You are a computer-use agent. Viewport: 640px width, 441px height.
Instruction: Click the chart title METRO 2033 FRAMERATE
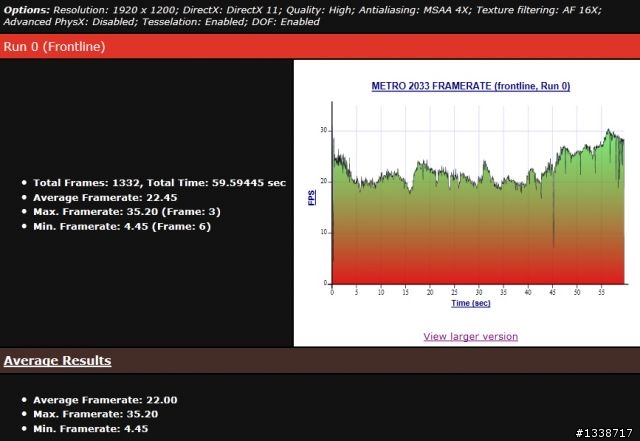tap(471, 86)
